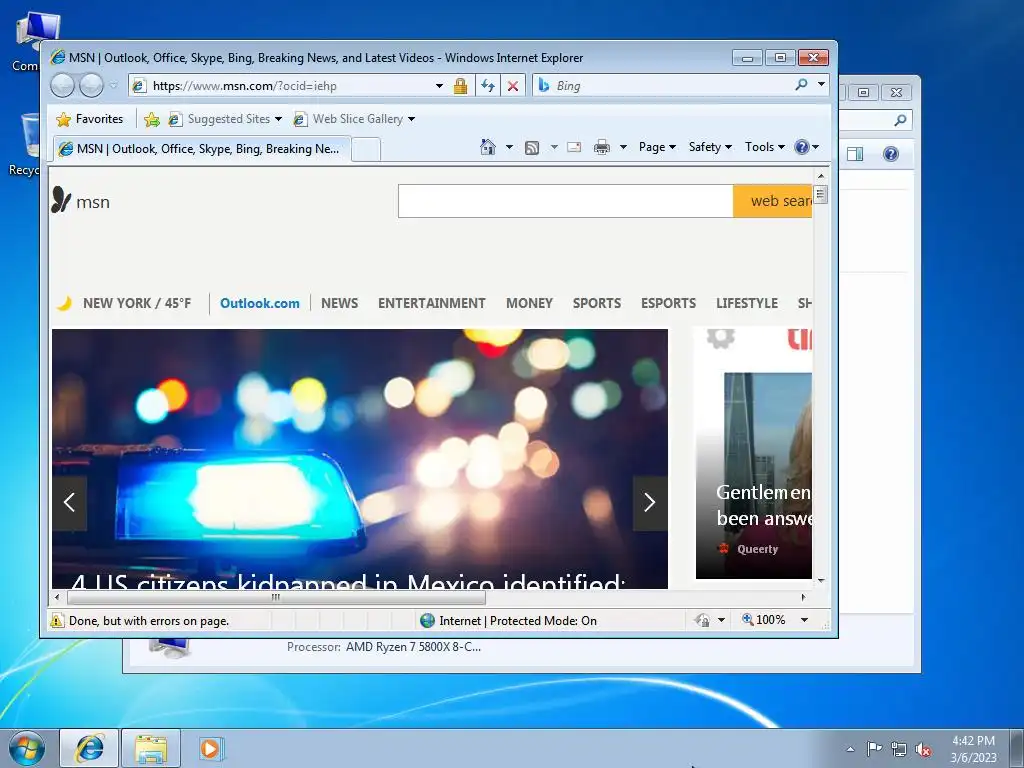
Task: View the security lock report icon
Action: coord(460,86)
